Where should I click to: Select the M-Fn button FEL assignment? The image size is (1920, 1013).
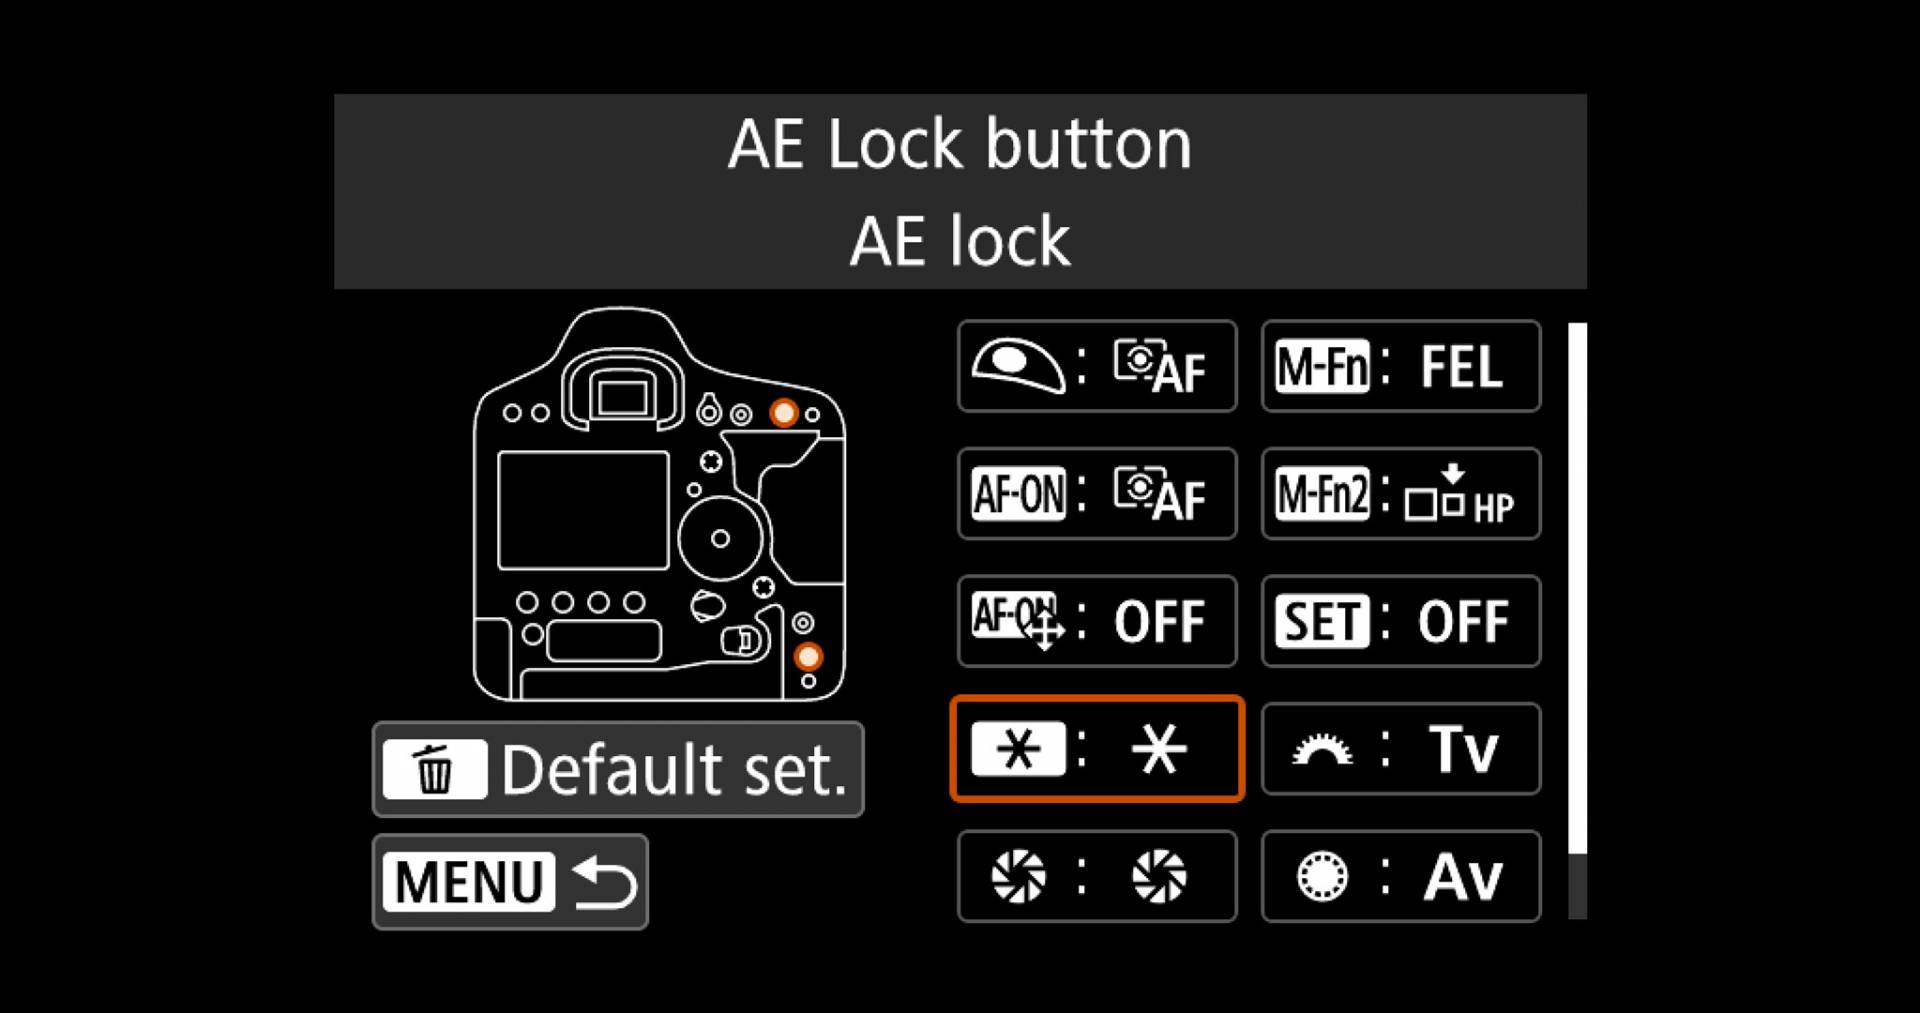pyautogui.click(x=1401, y=366)
